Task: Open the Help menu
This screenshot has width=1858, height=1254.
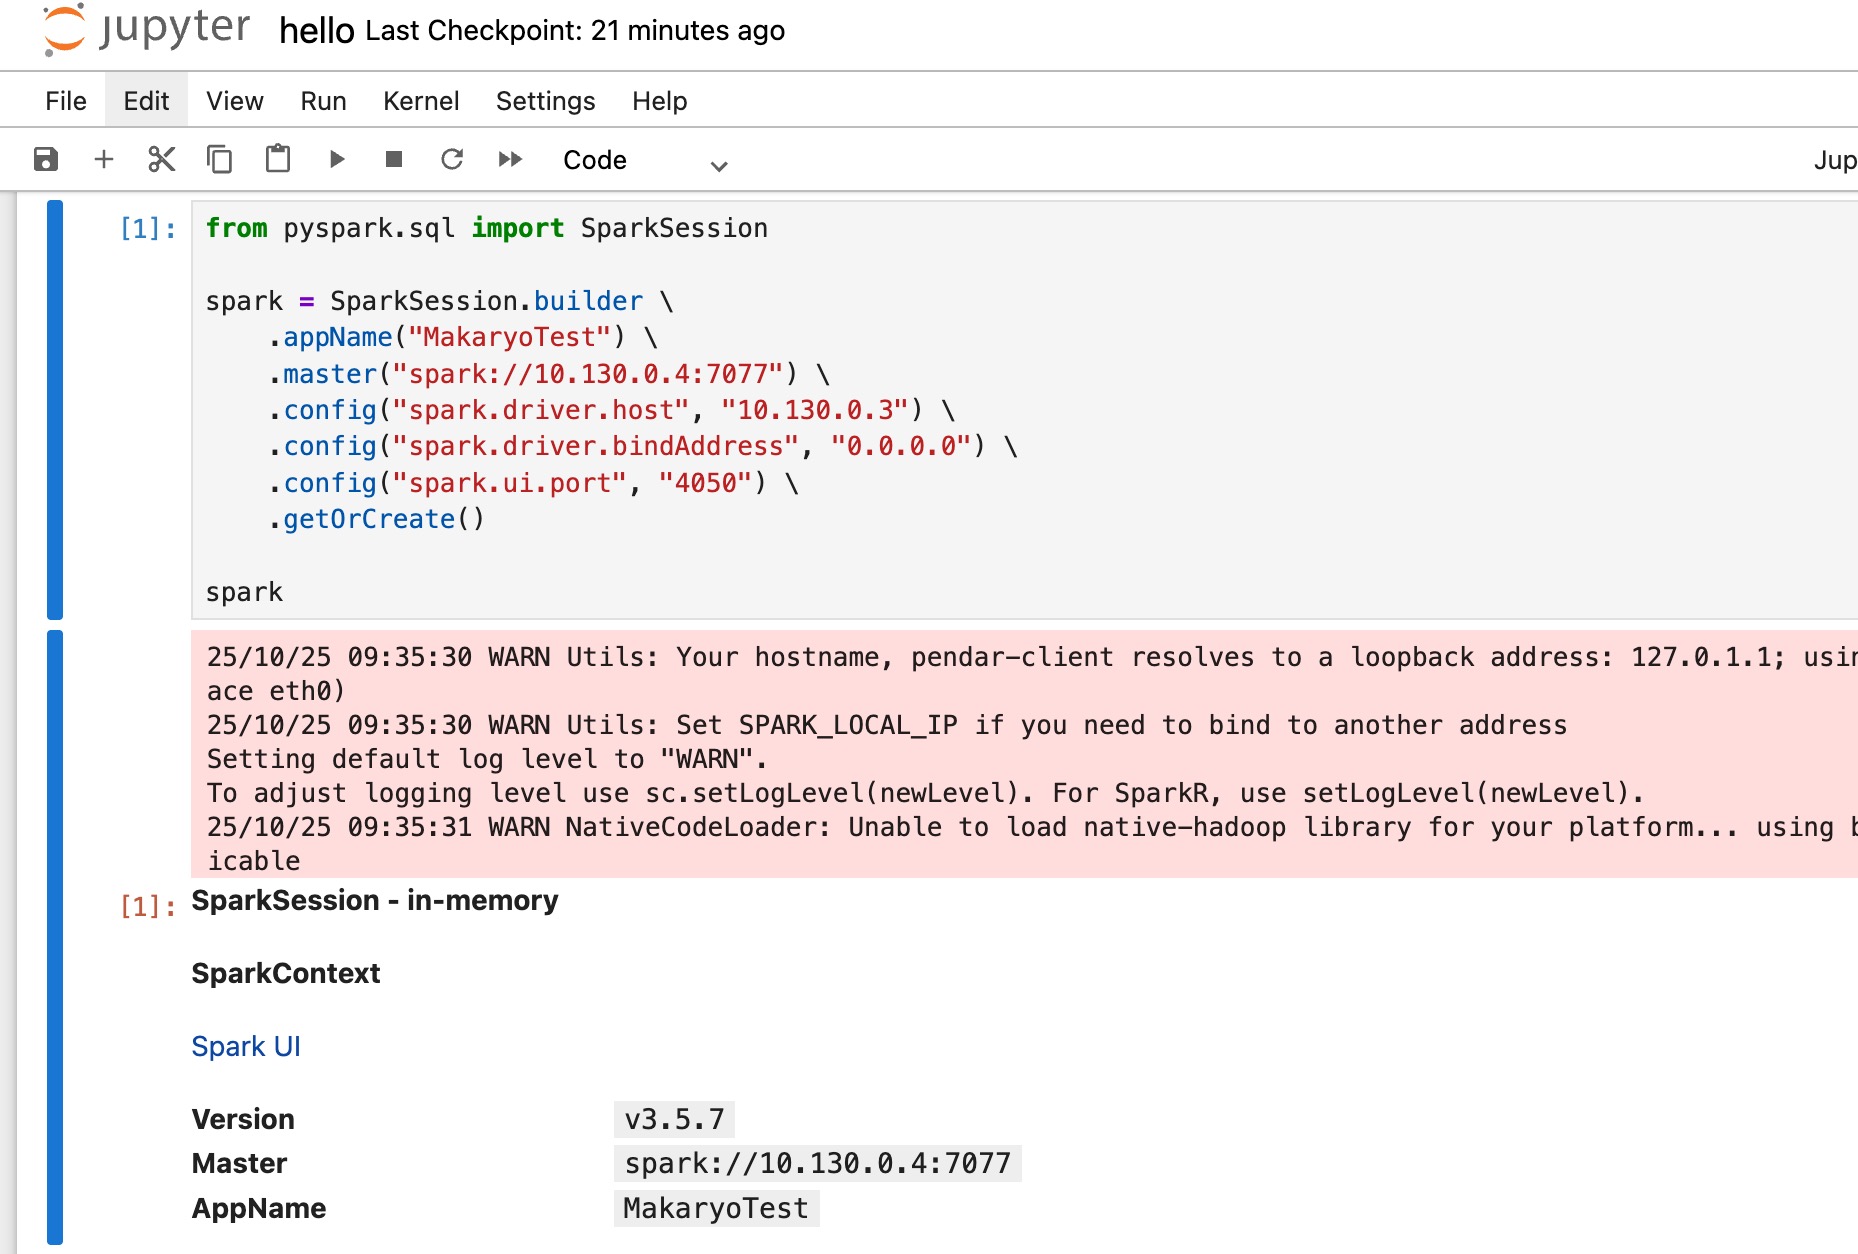Action: [x=659, y=101]
